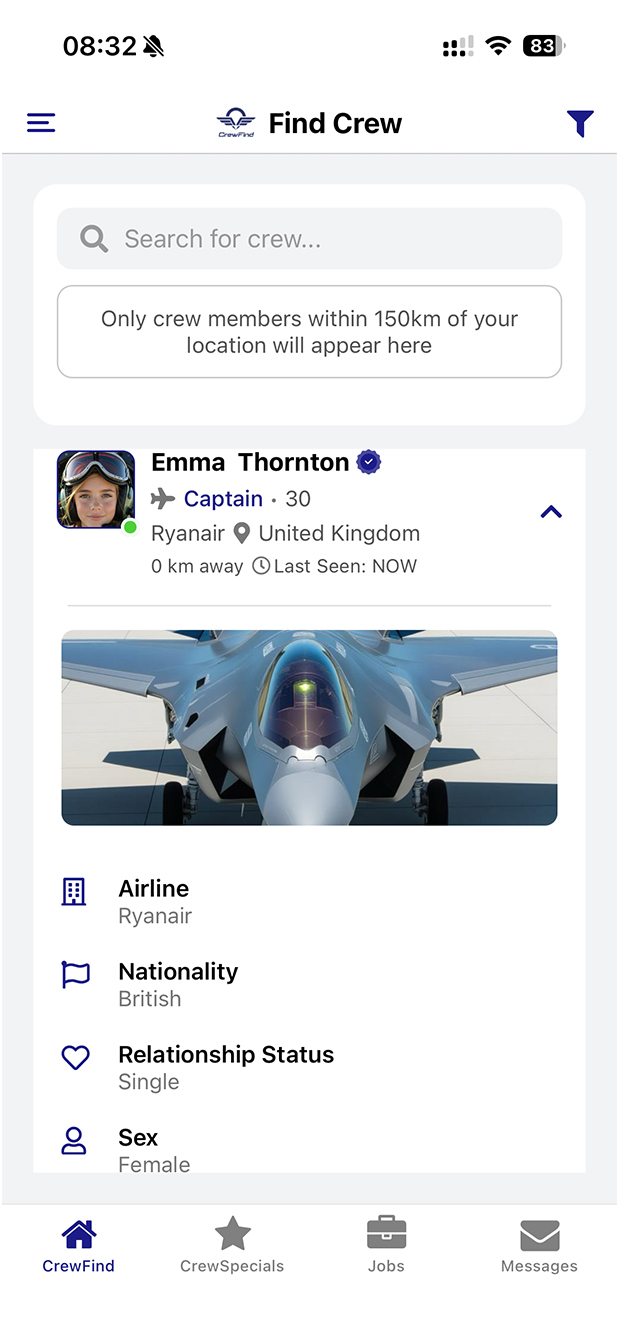The height and width of the screenshot is (1334, 620).
Task: View the fighter jet cover image
Action: pyautogui.click(x=309, y=727)
